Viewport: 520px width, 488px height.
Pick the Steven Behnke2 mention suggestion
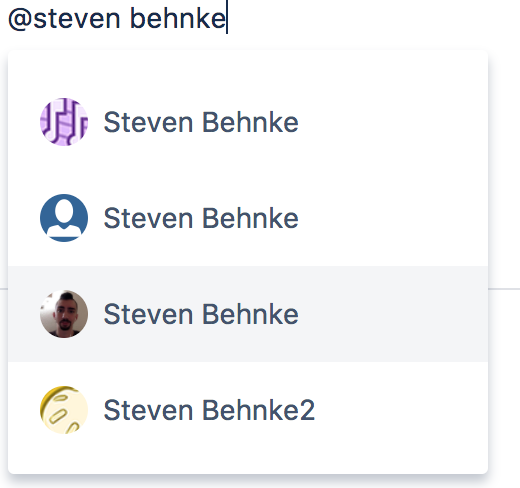(x=248, y=410)
